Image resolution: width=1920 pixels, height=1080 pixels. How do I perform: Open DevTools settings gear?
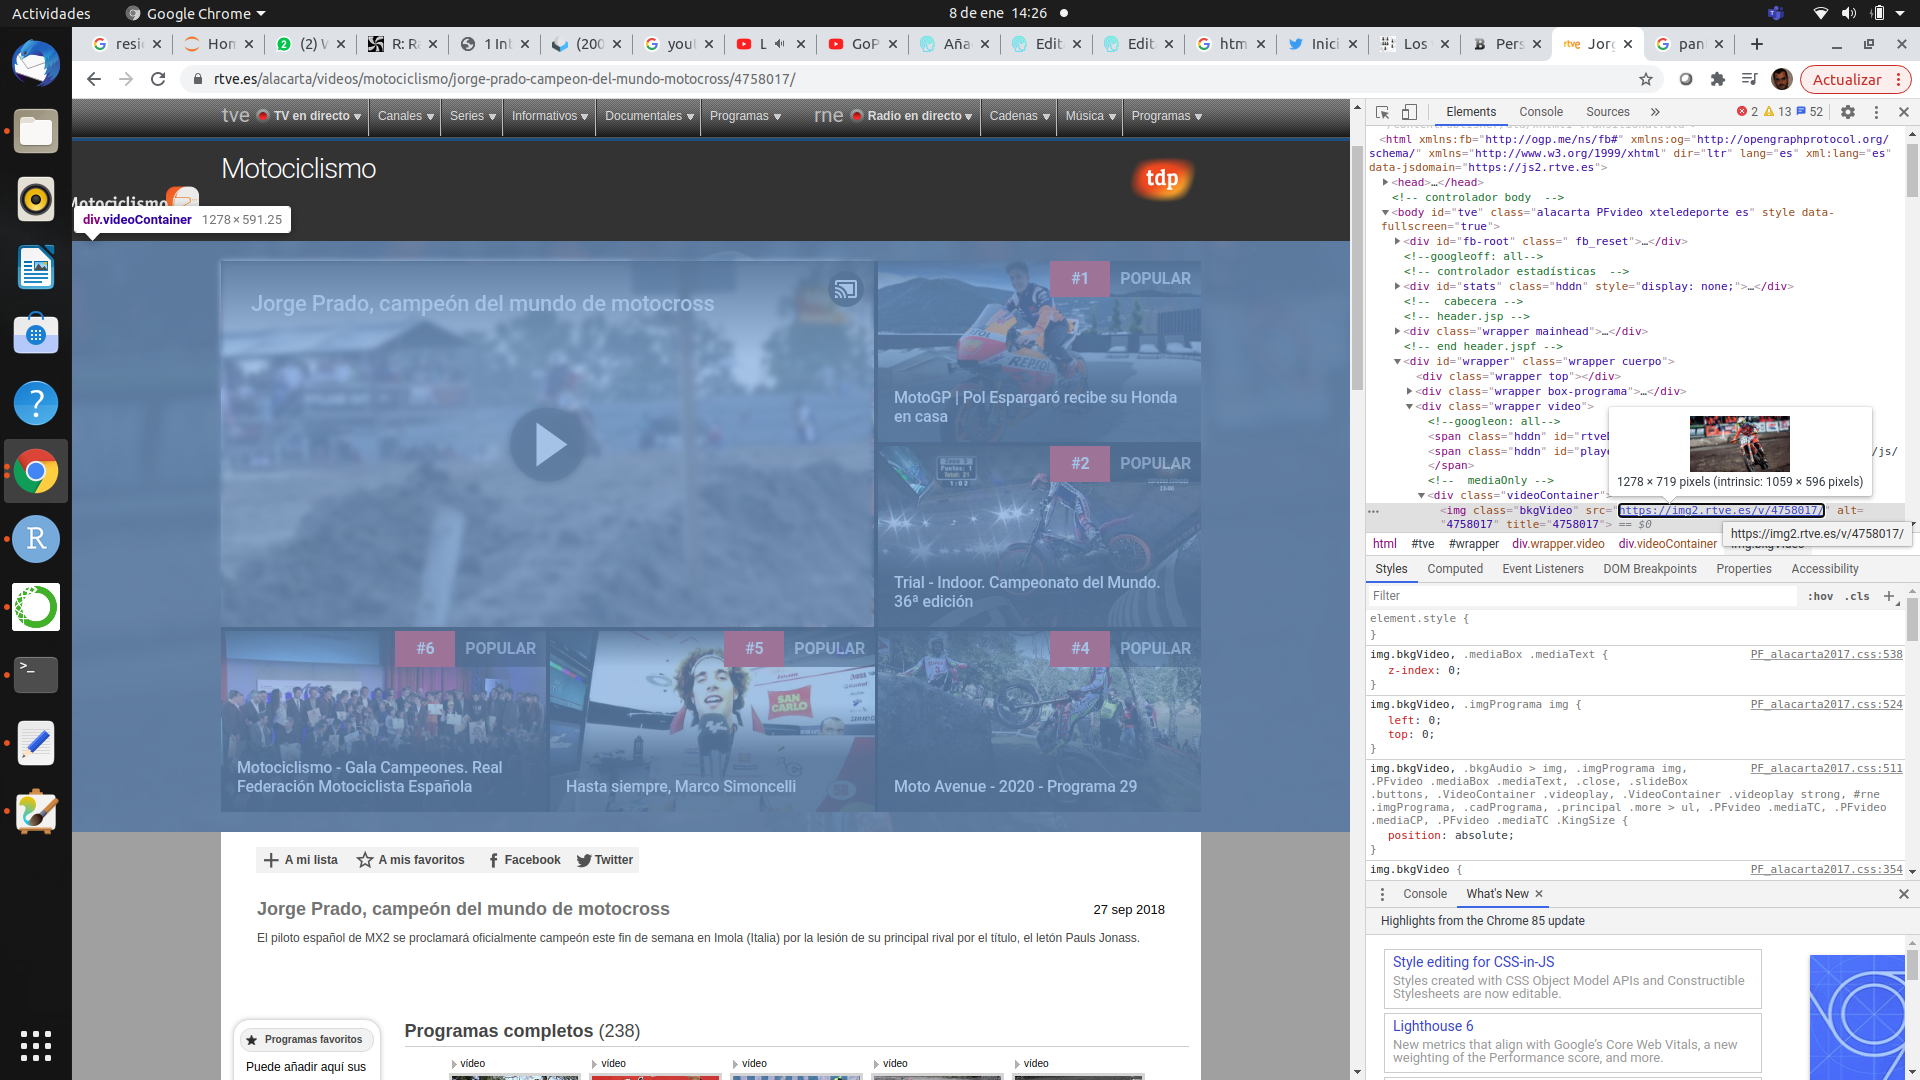tap(1848, 112)
